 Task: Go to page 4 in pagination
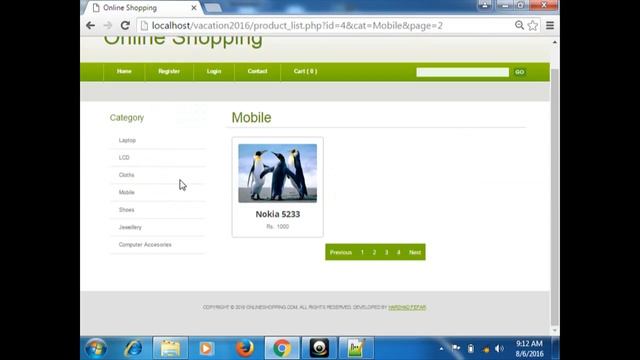coord(399,252)
